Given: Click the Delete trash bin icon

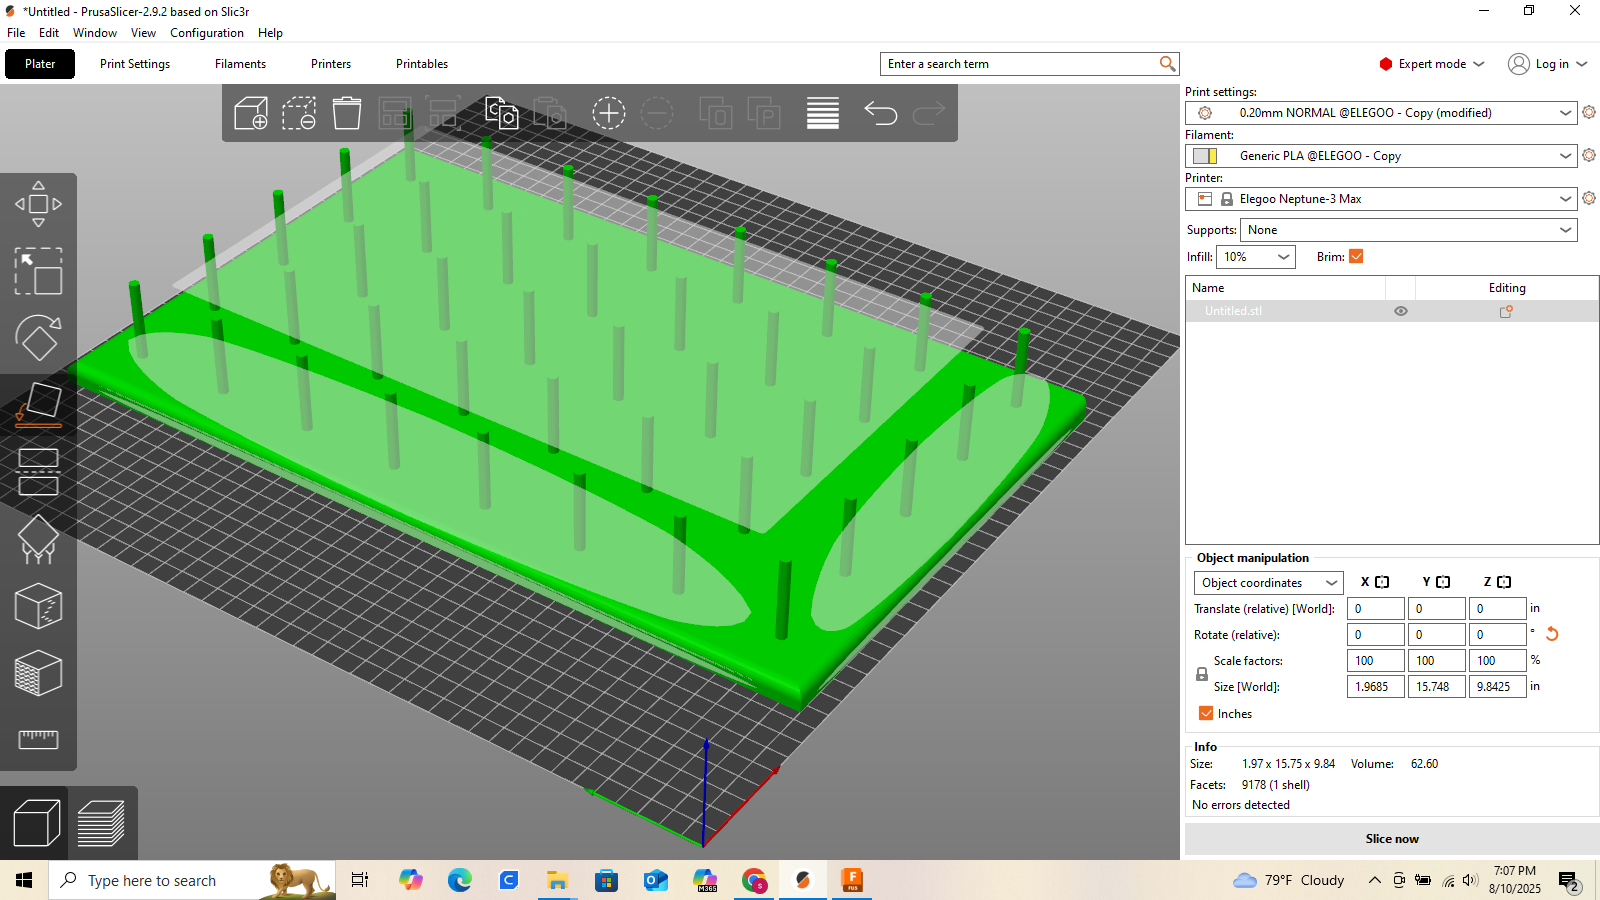Looking at the screenshot, I should coord(347,113).
